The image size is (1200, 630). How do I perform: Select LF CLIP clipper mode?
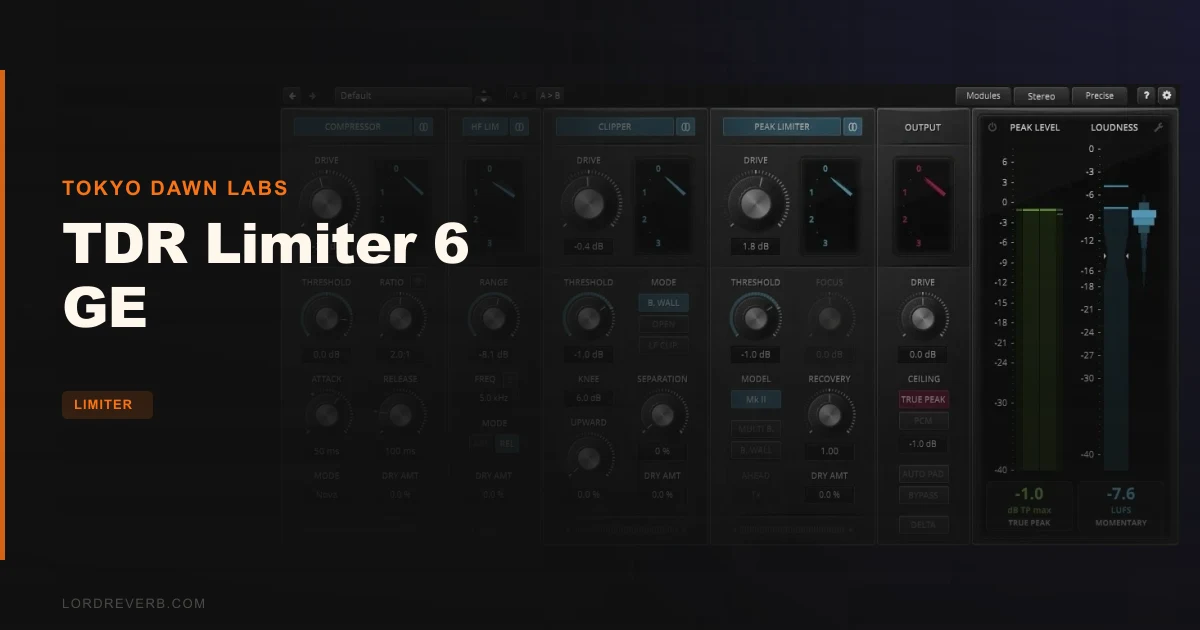pos(664,345)
